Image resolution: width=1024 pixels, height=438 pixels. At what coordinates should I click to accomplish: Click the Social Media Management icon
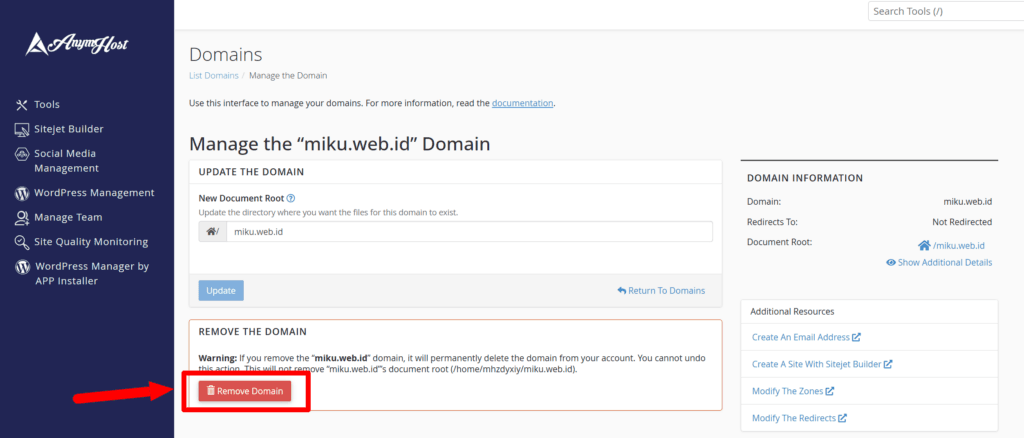(x=22, y=155)
